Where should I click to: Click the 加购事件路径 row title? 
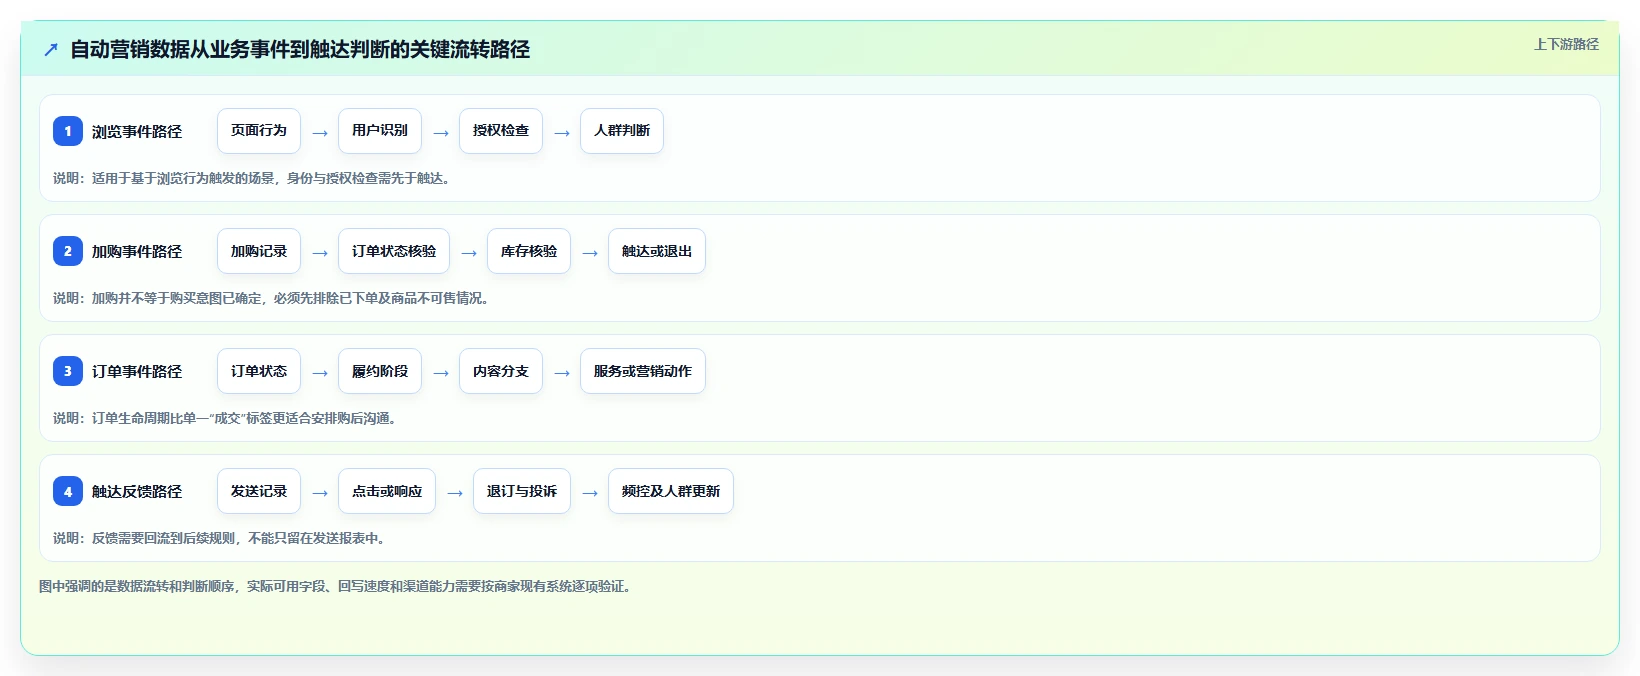[137, 251]
